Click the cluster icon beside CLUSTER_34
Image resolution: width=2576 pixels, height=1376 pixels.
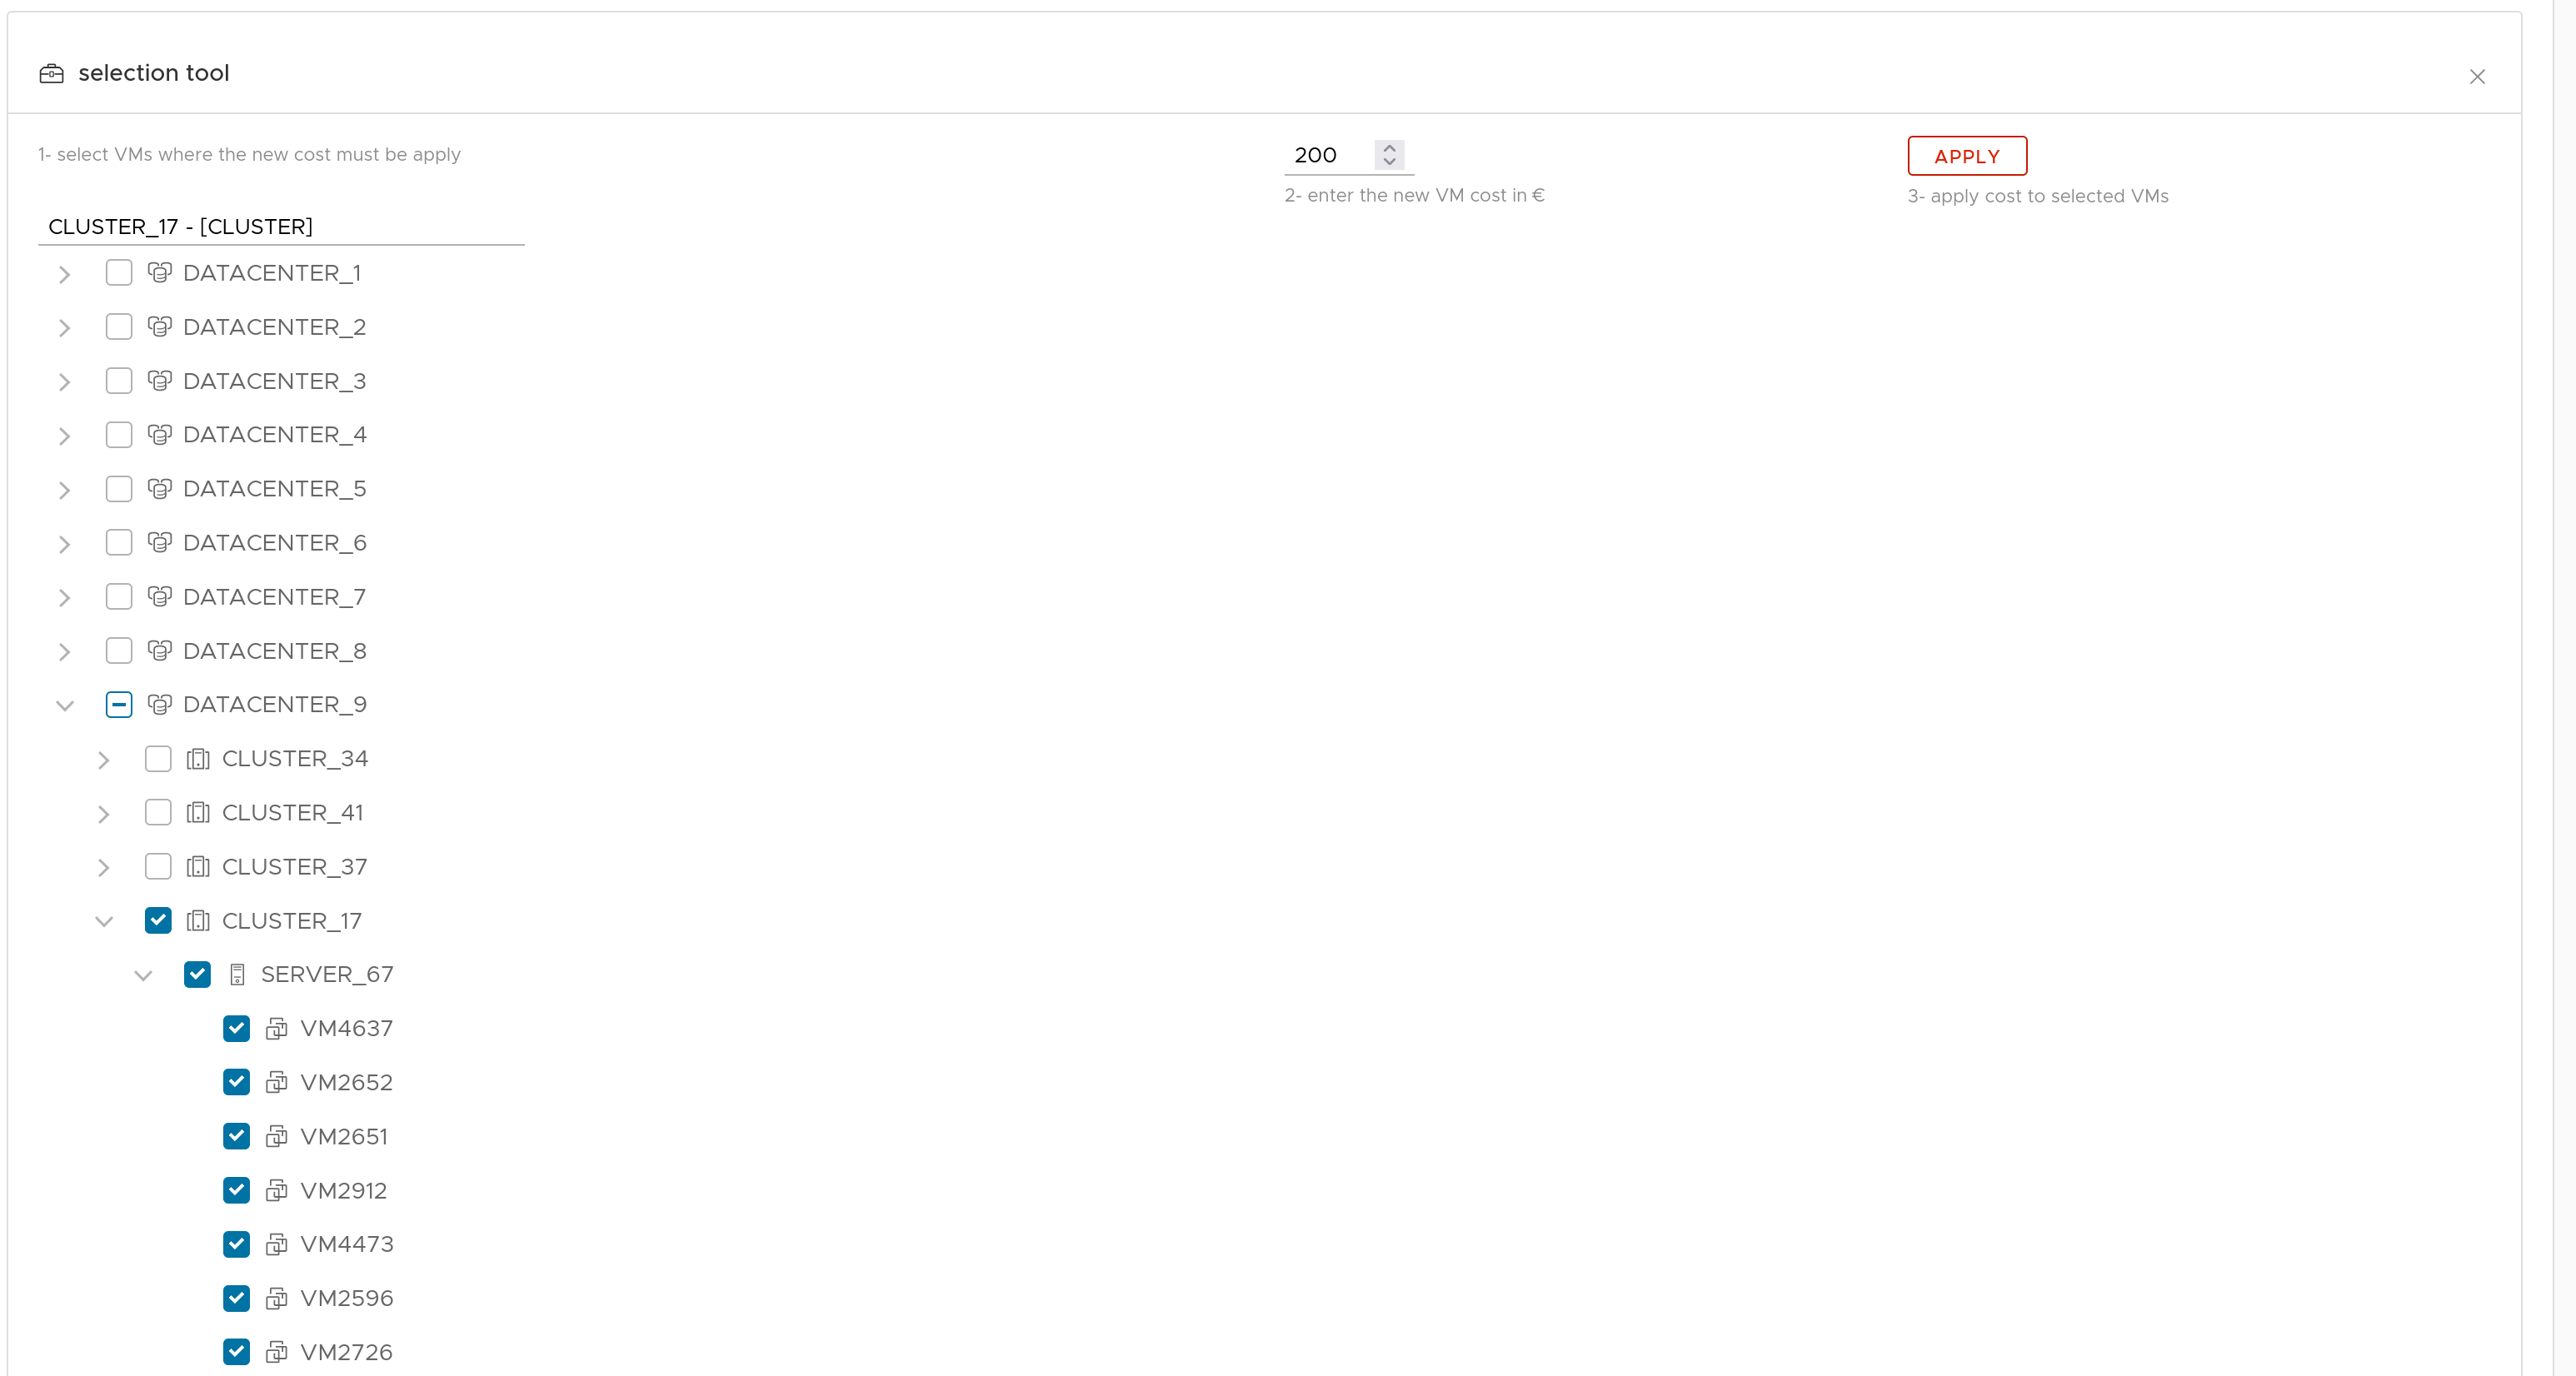[x=198, y=759]
